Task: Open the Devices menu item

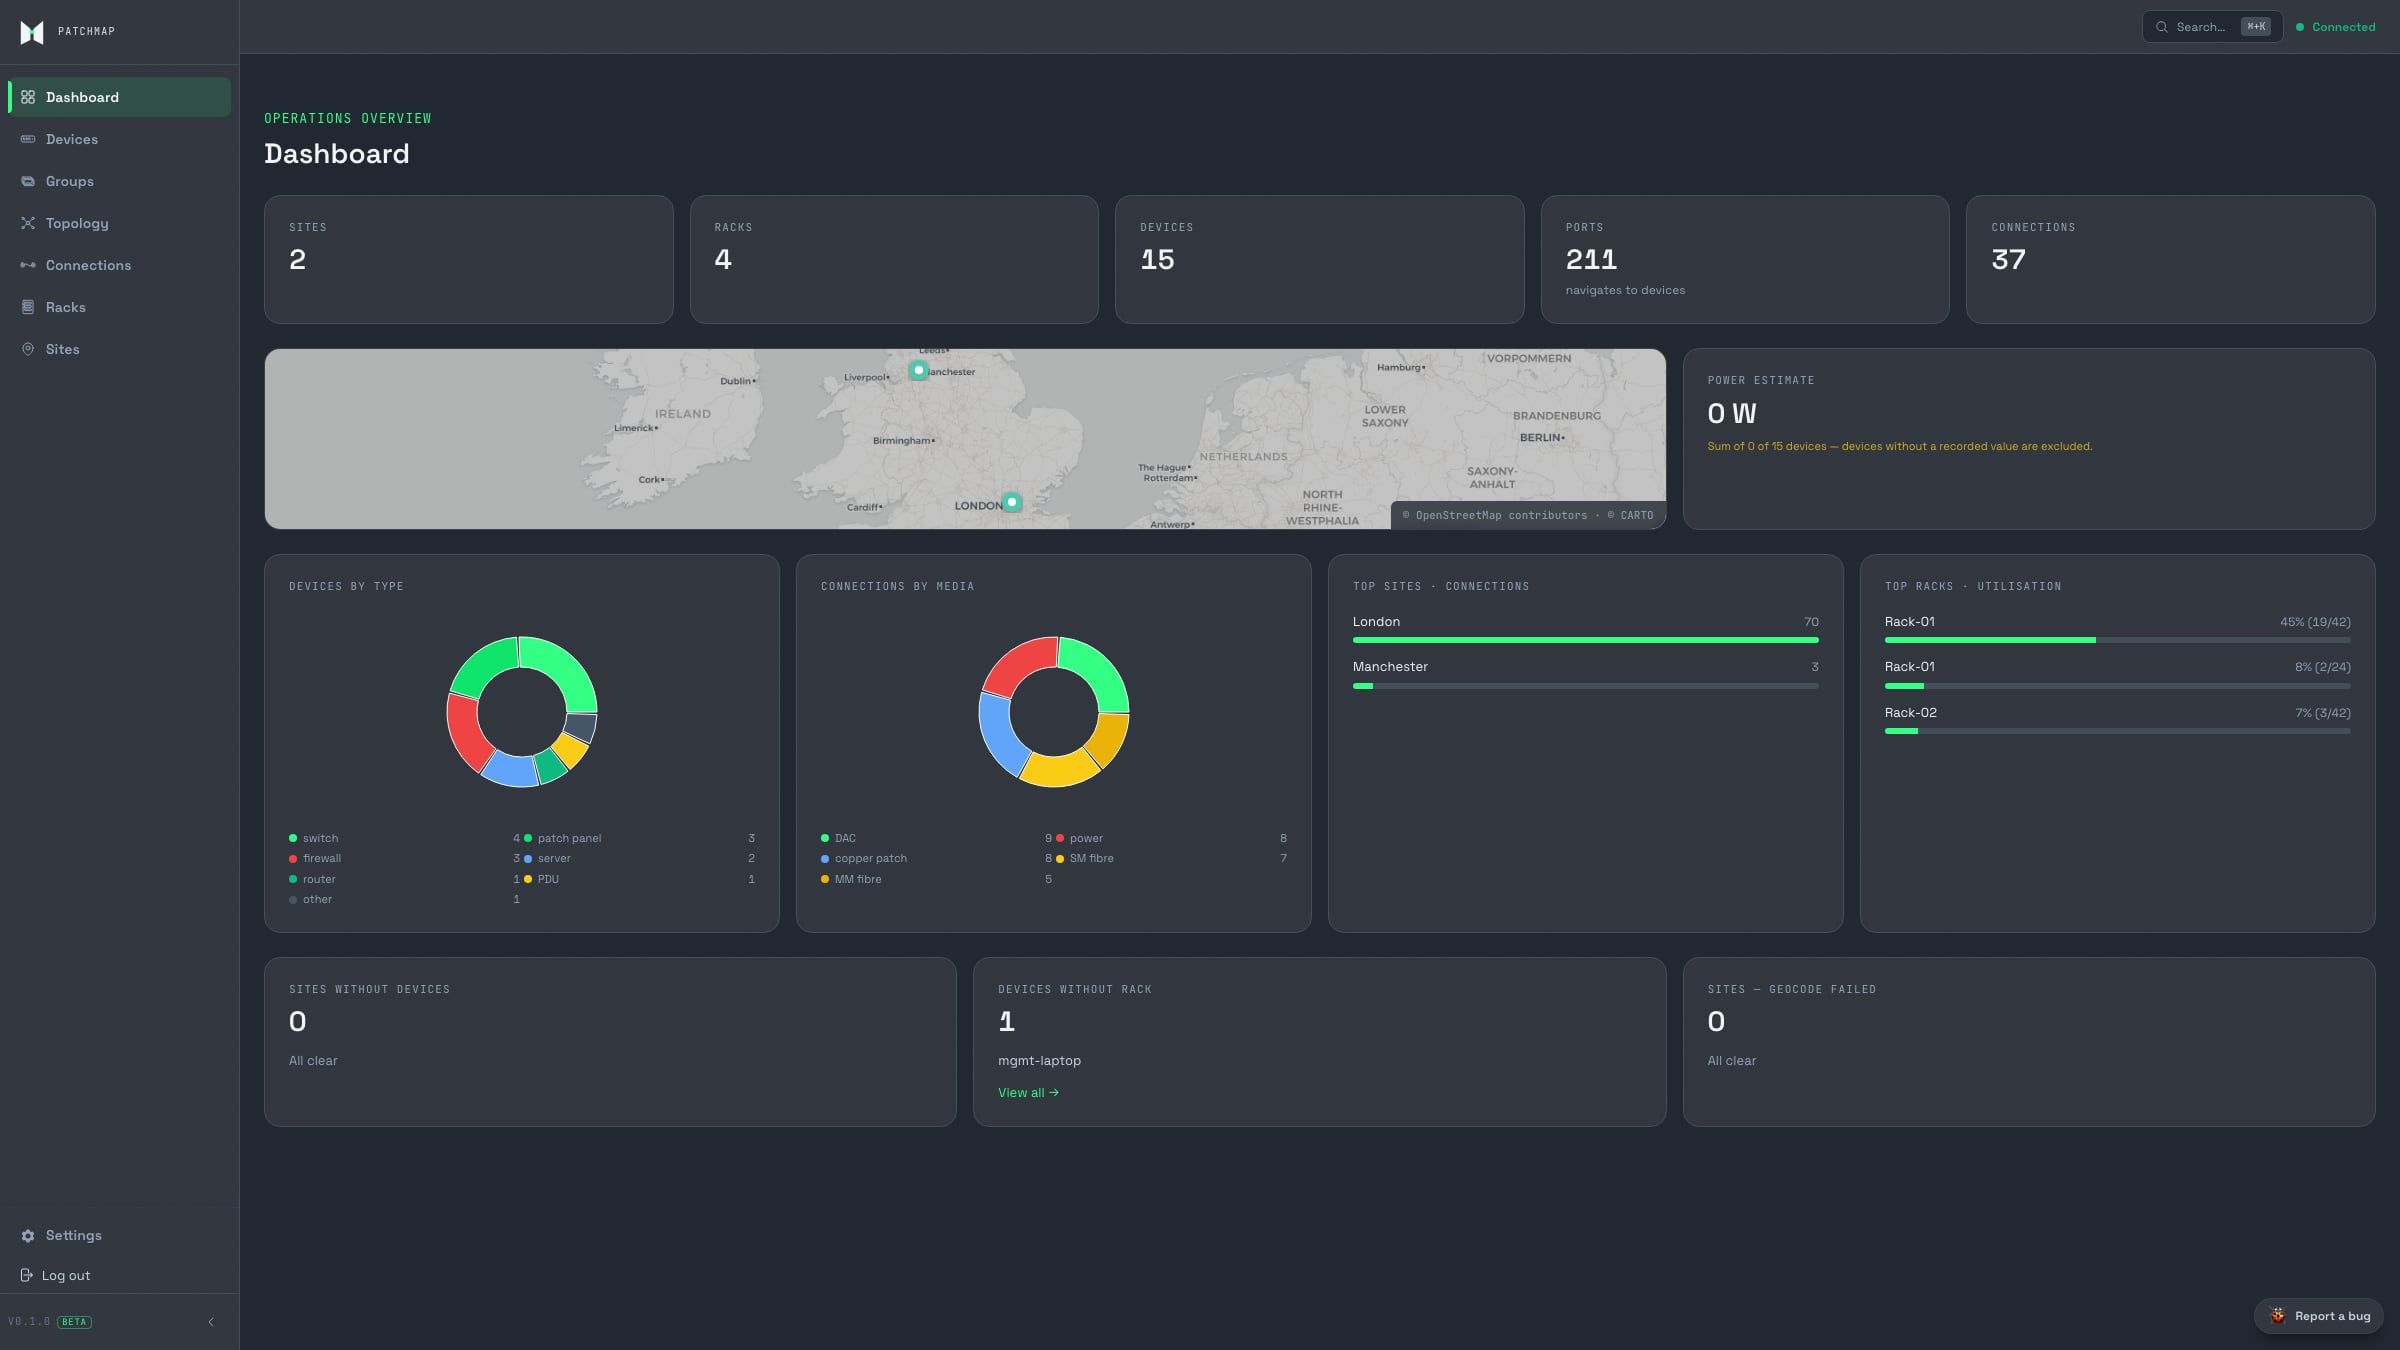Action: point(119,139)
